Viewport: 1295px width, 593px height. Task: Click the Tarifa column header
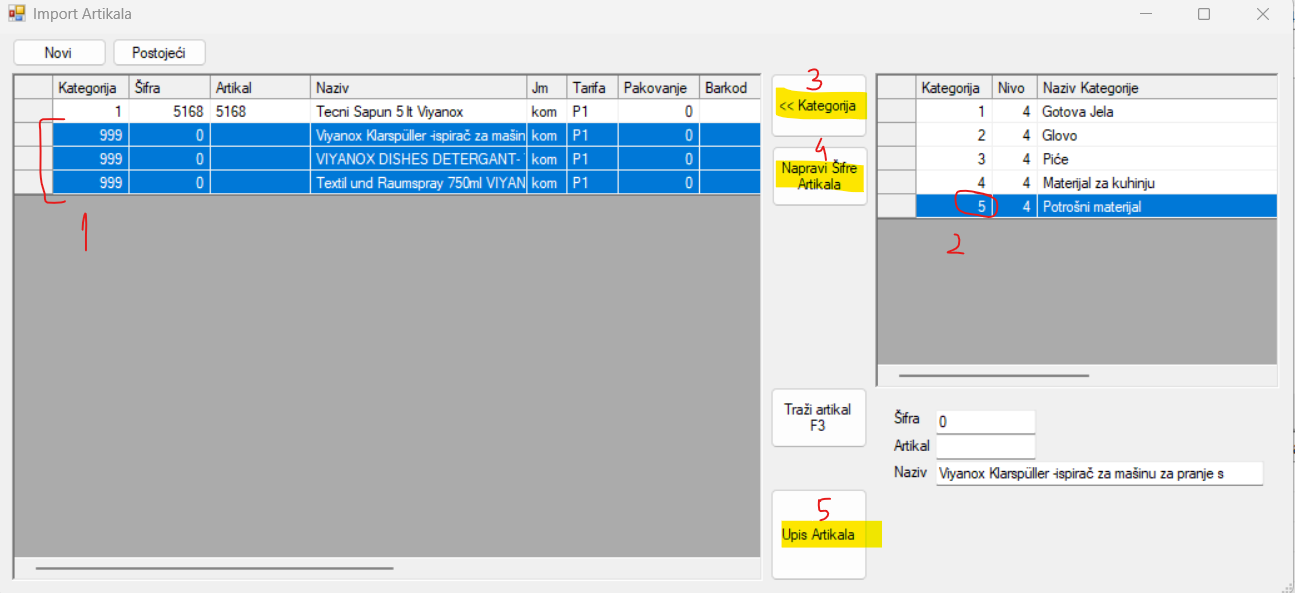pyautogui.click(x=592, y=88)
